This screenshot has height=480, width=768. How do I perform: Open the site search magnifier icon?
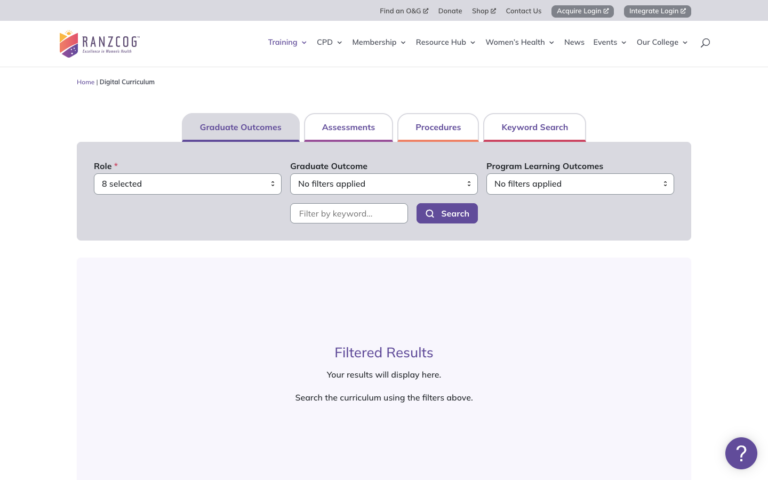tap(705, 43)
